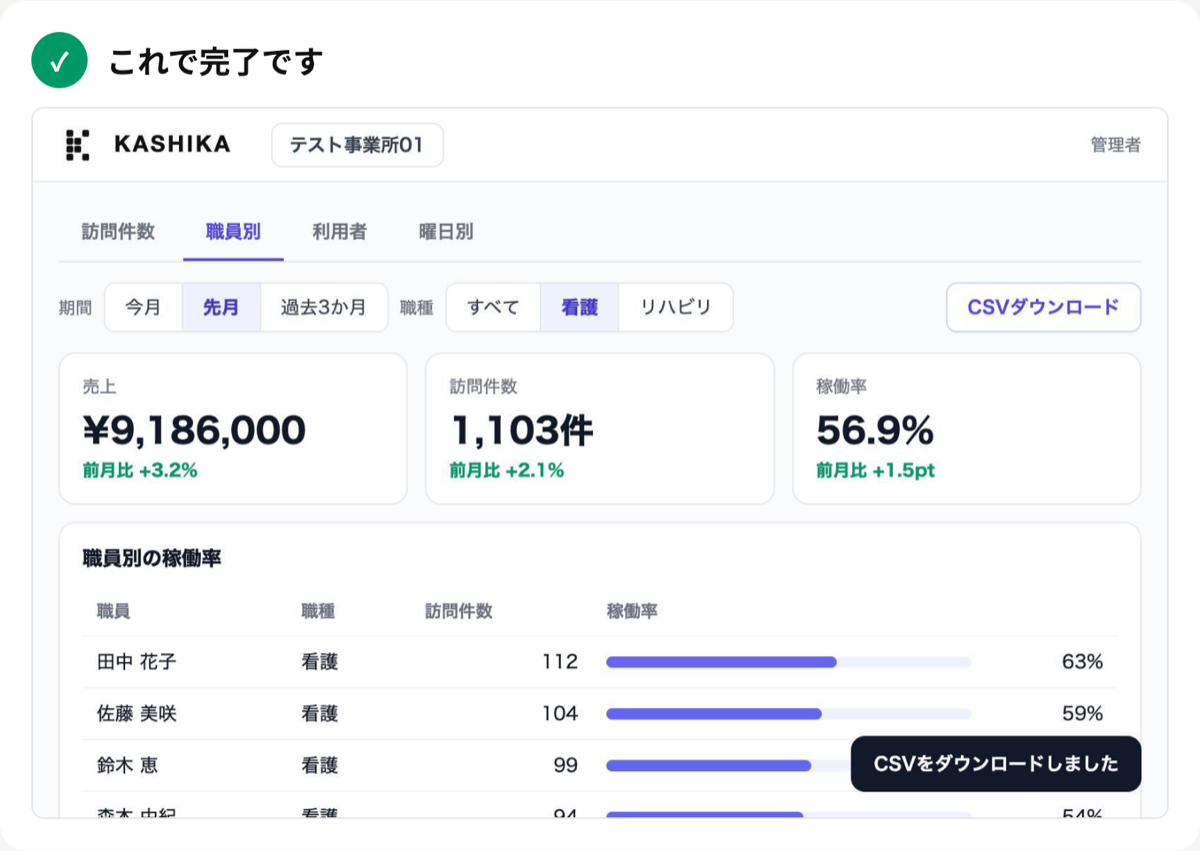Click the 稼働率 column header in the table
Viewport: 1200px width, 851px height.
click(x=632, y=611)
